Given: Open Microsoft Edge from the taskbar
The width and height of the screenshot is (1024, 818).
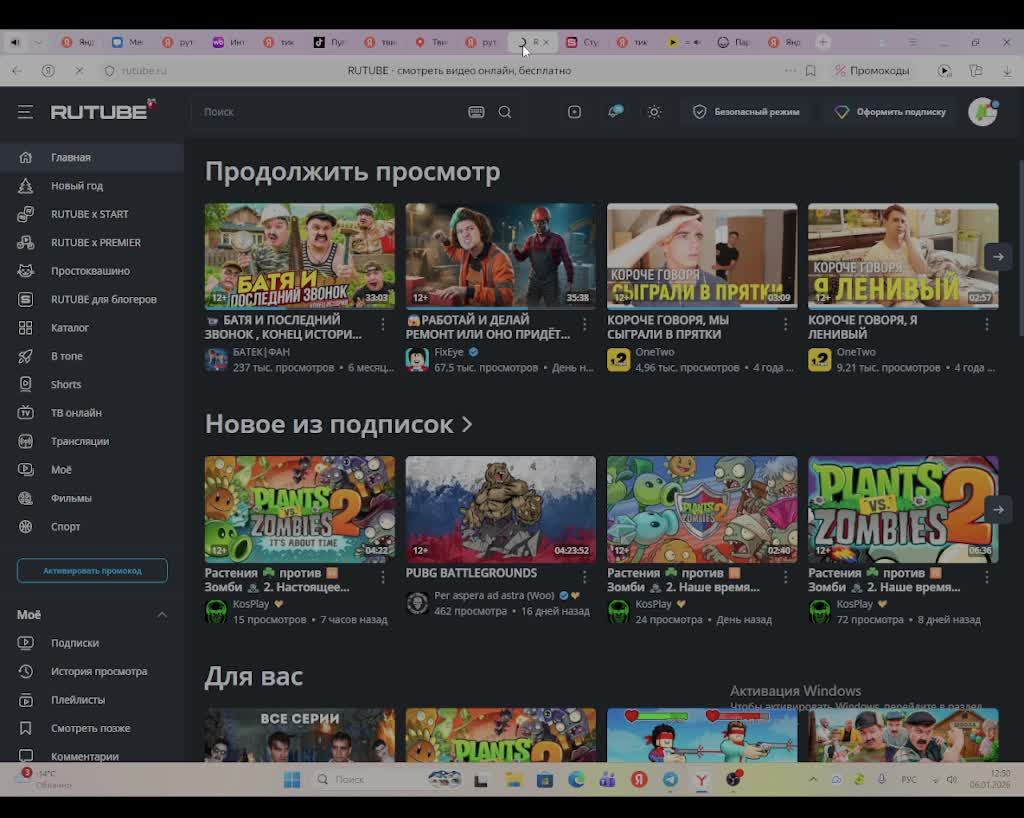Looking at the screenshot, I should point(576,779).
